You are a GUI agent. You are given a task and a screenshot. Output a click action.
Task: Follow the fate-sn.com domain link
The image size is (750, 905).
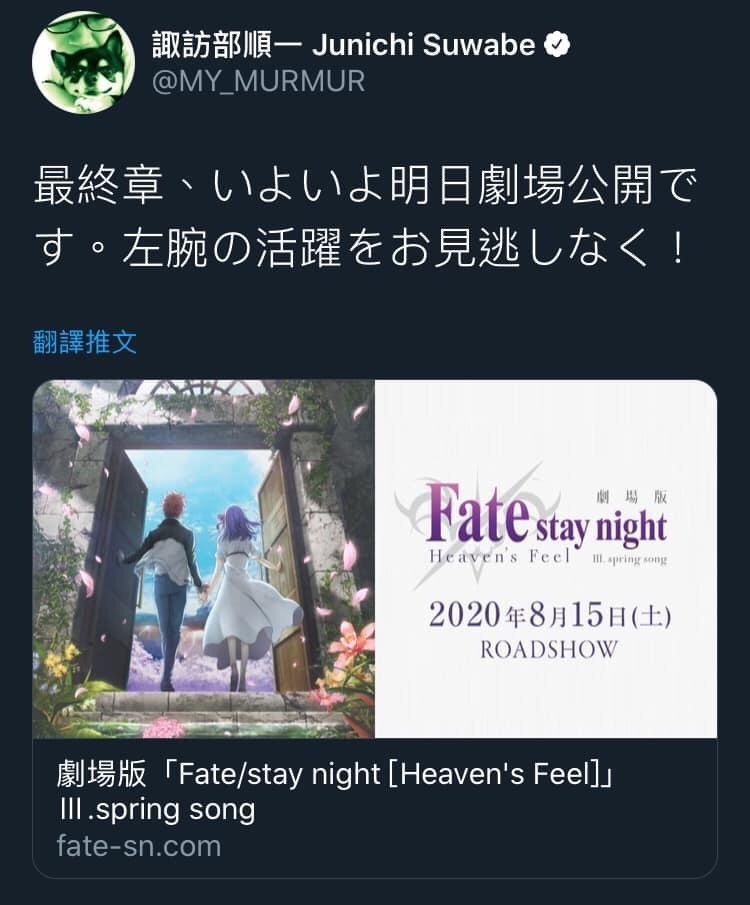point(139,846)
